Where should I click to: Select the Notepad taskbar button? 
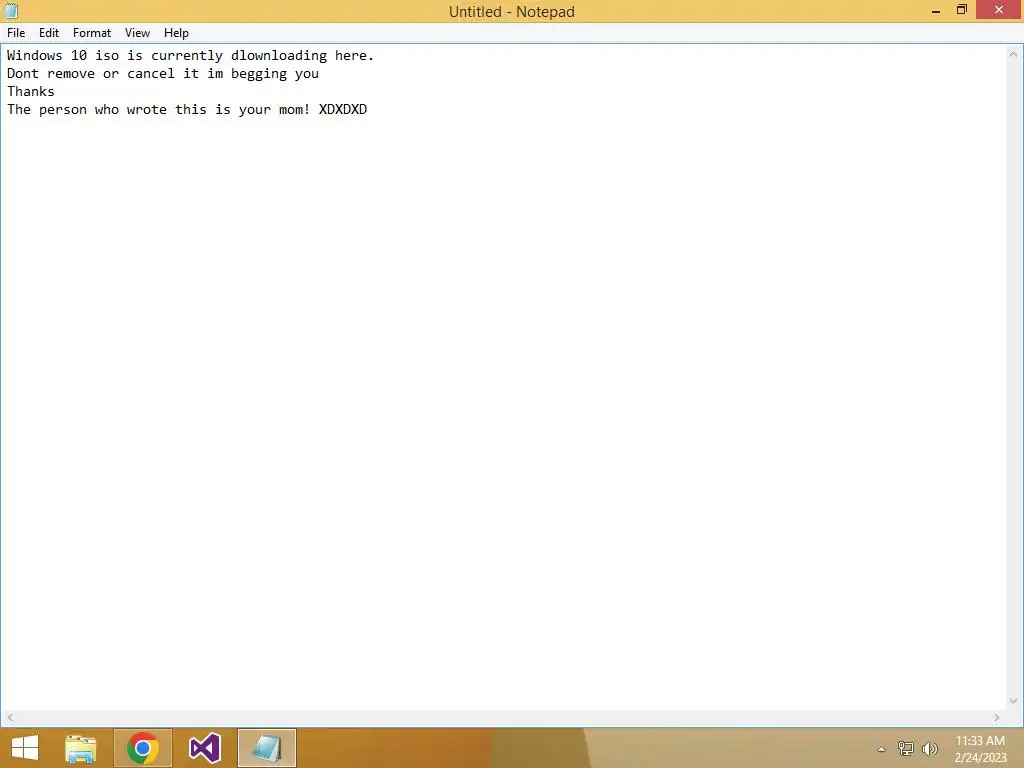267,748
